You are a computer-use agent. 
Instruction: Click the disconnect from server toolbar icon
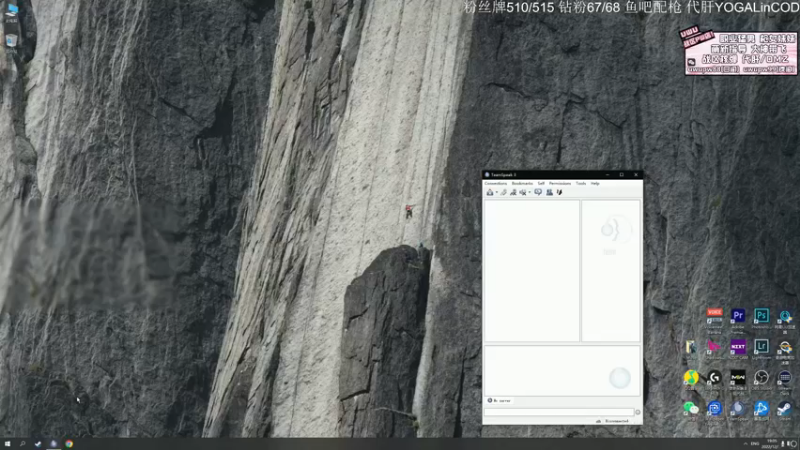click(504, 192)
